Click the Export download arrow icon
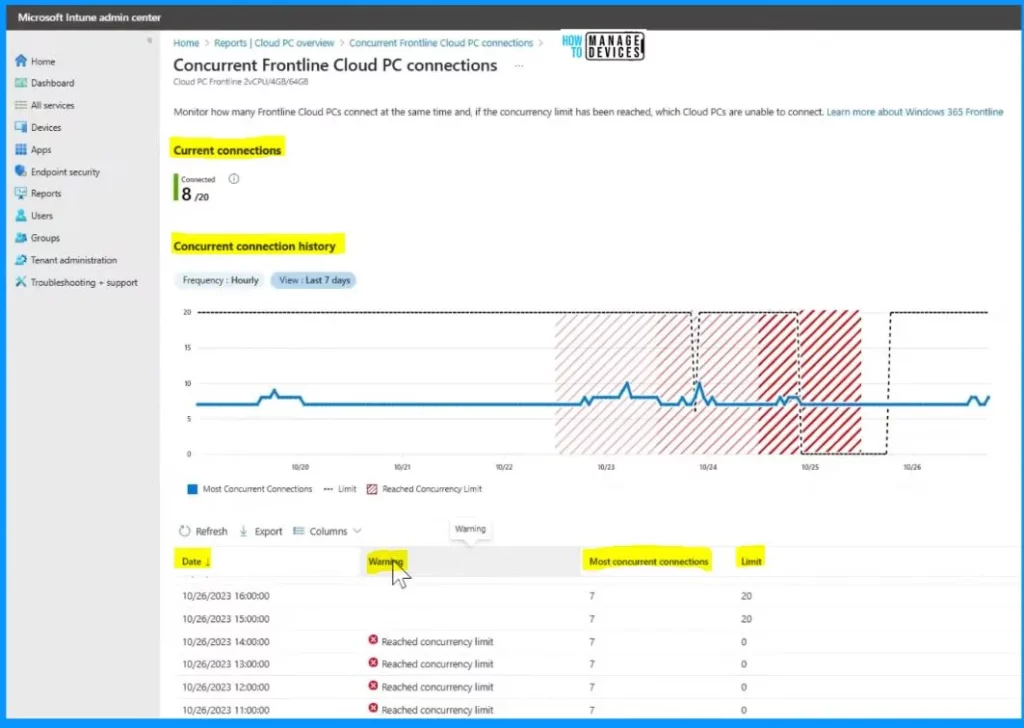Viewport: 1024px width, 728px height. coord(243,531)
